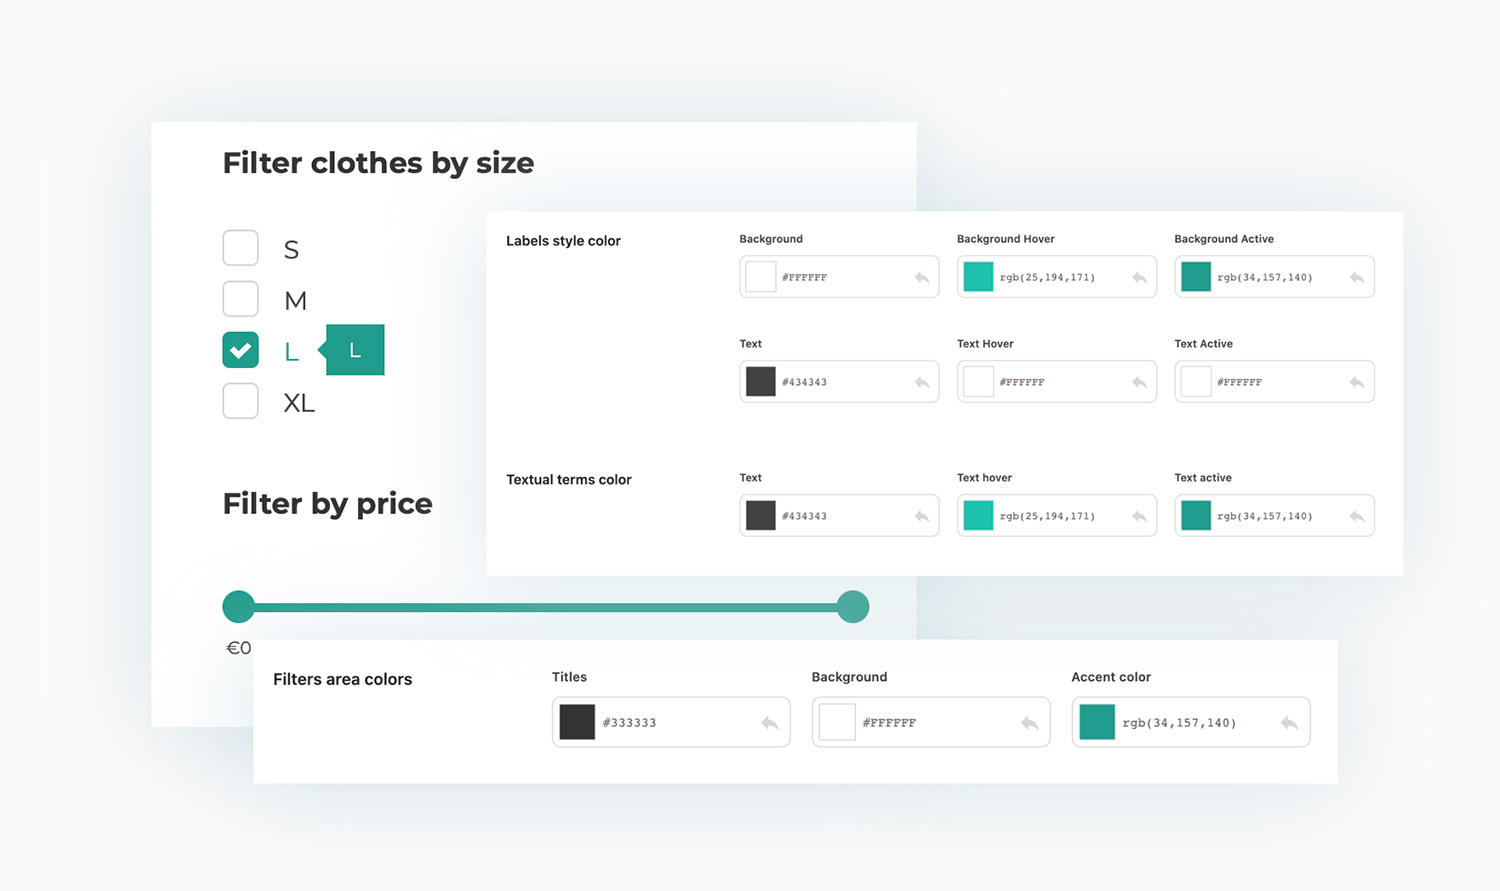Click the Background Hover teal swatch

tap(977, 277)
